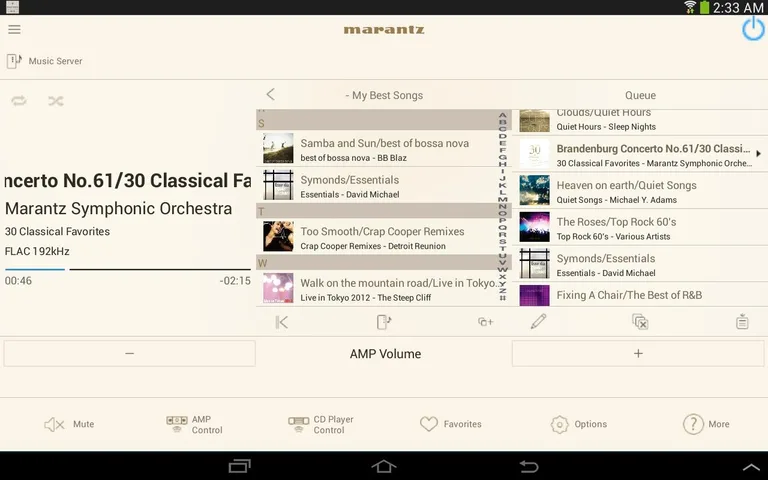768x480 pixels.
Task: Increase AMP volume with plus button
Action: pos(638,353)
